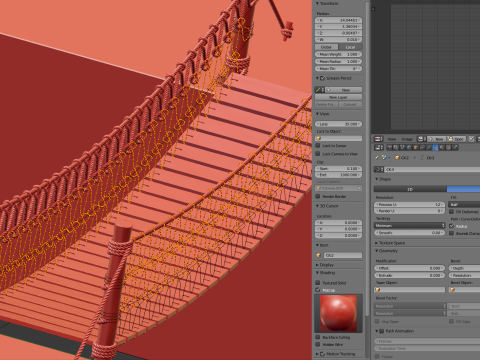Enable Hidden Wire checkbox
The image size is (480, 360).
click(x=318, y=344)
